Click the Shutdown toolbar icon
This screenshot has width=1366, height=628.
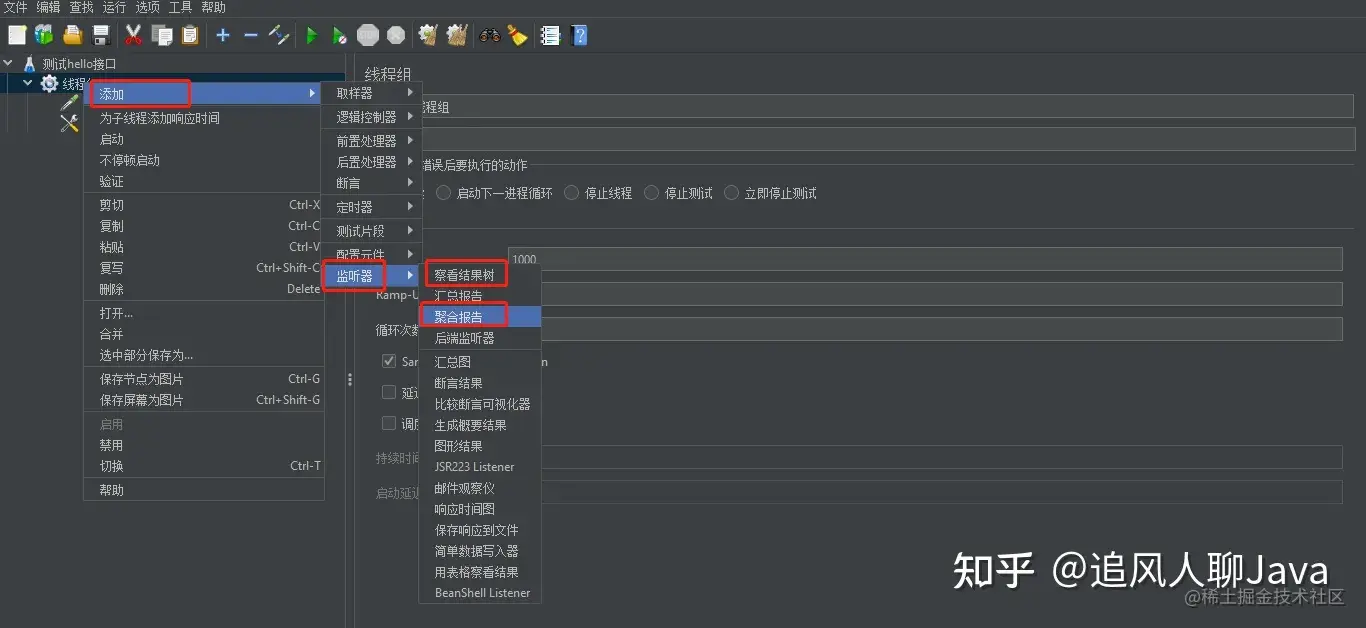[396, 36]
